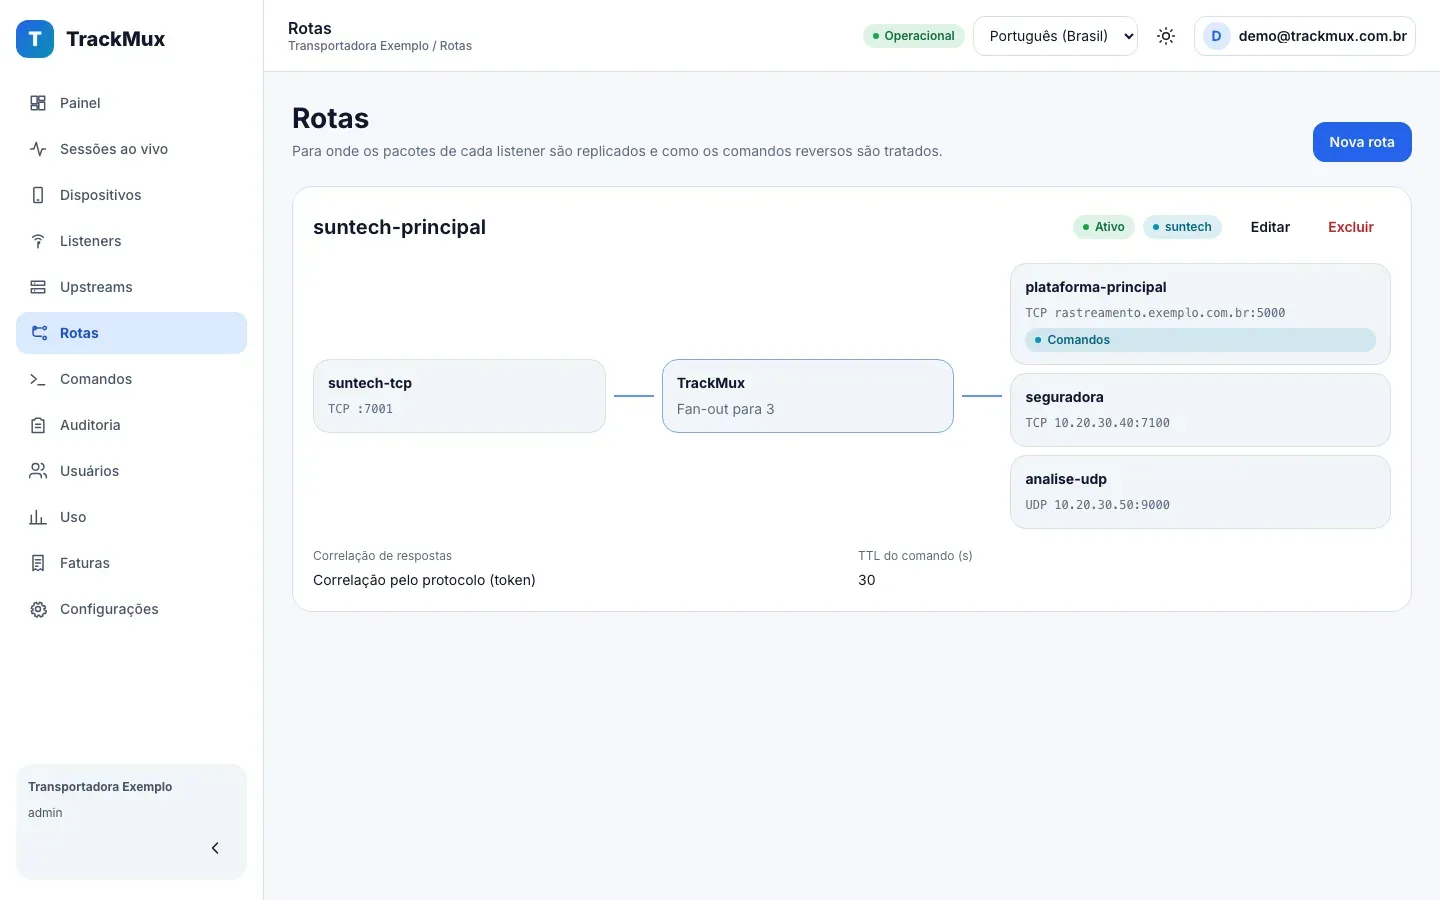Open the Painel menu item

(131, 103)
